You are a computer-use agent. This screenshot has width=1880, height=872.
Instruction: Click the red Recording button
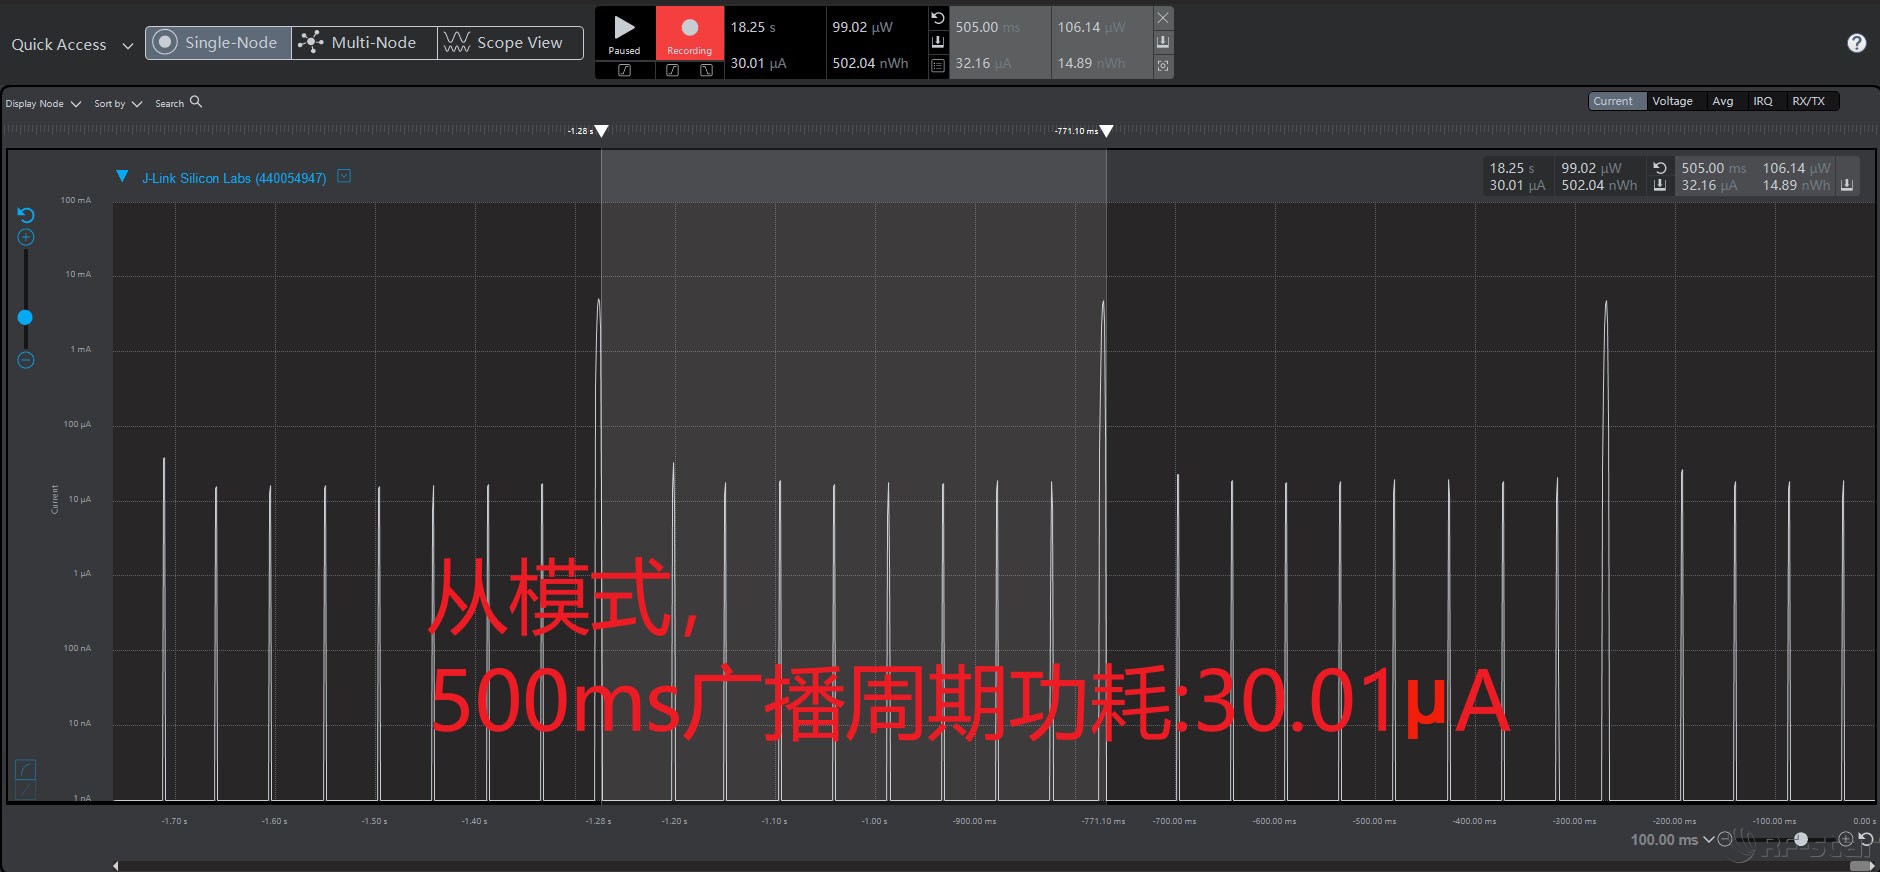[x=690, y=34]
